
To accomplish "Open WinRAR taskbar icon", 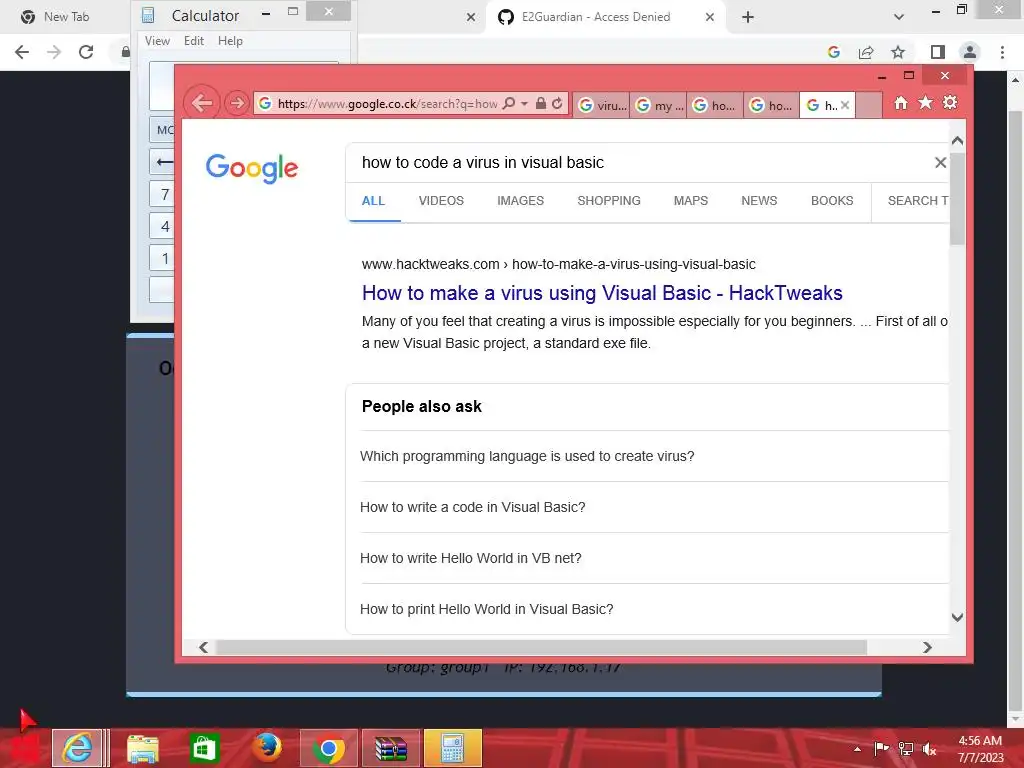I will point(391,748).
